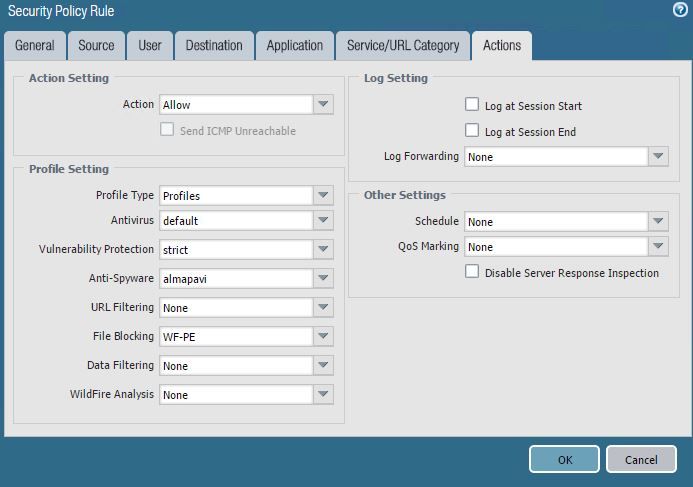This screenshot has height=487, width=693.
Task: Click the OK button
Action: click(x=565, y=459)
